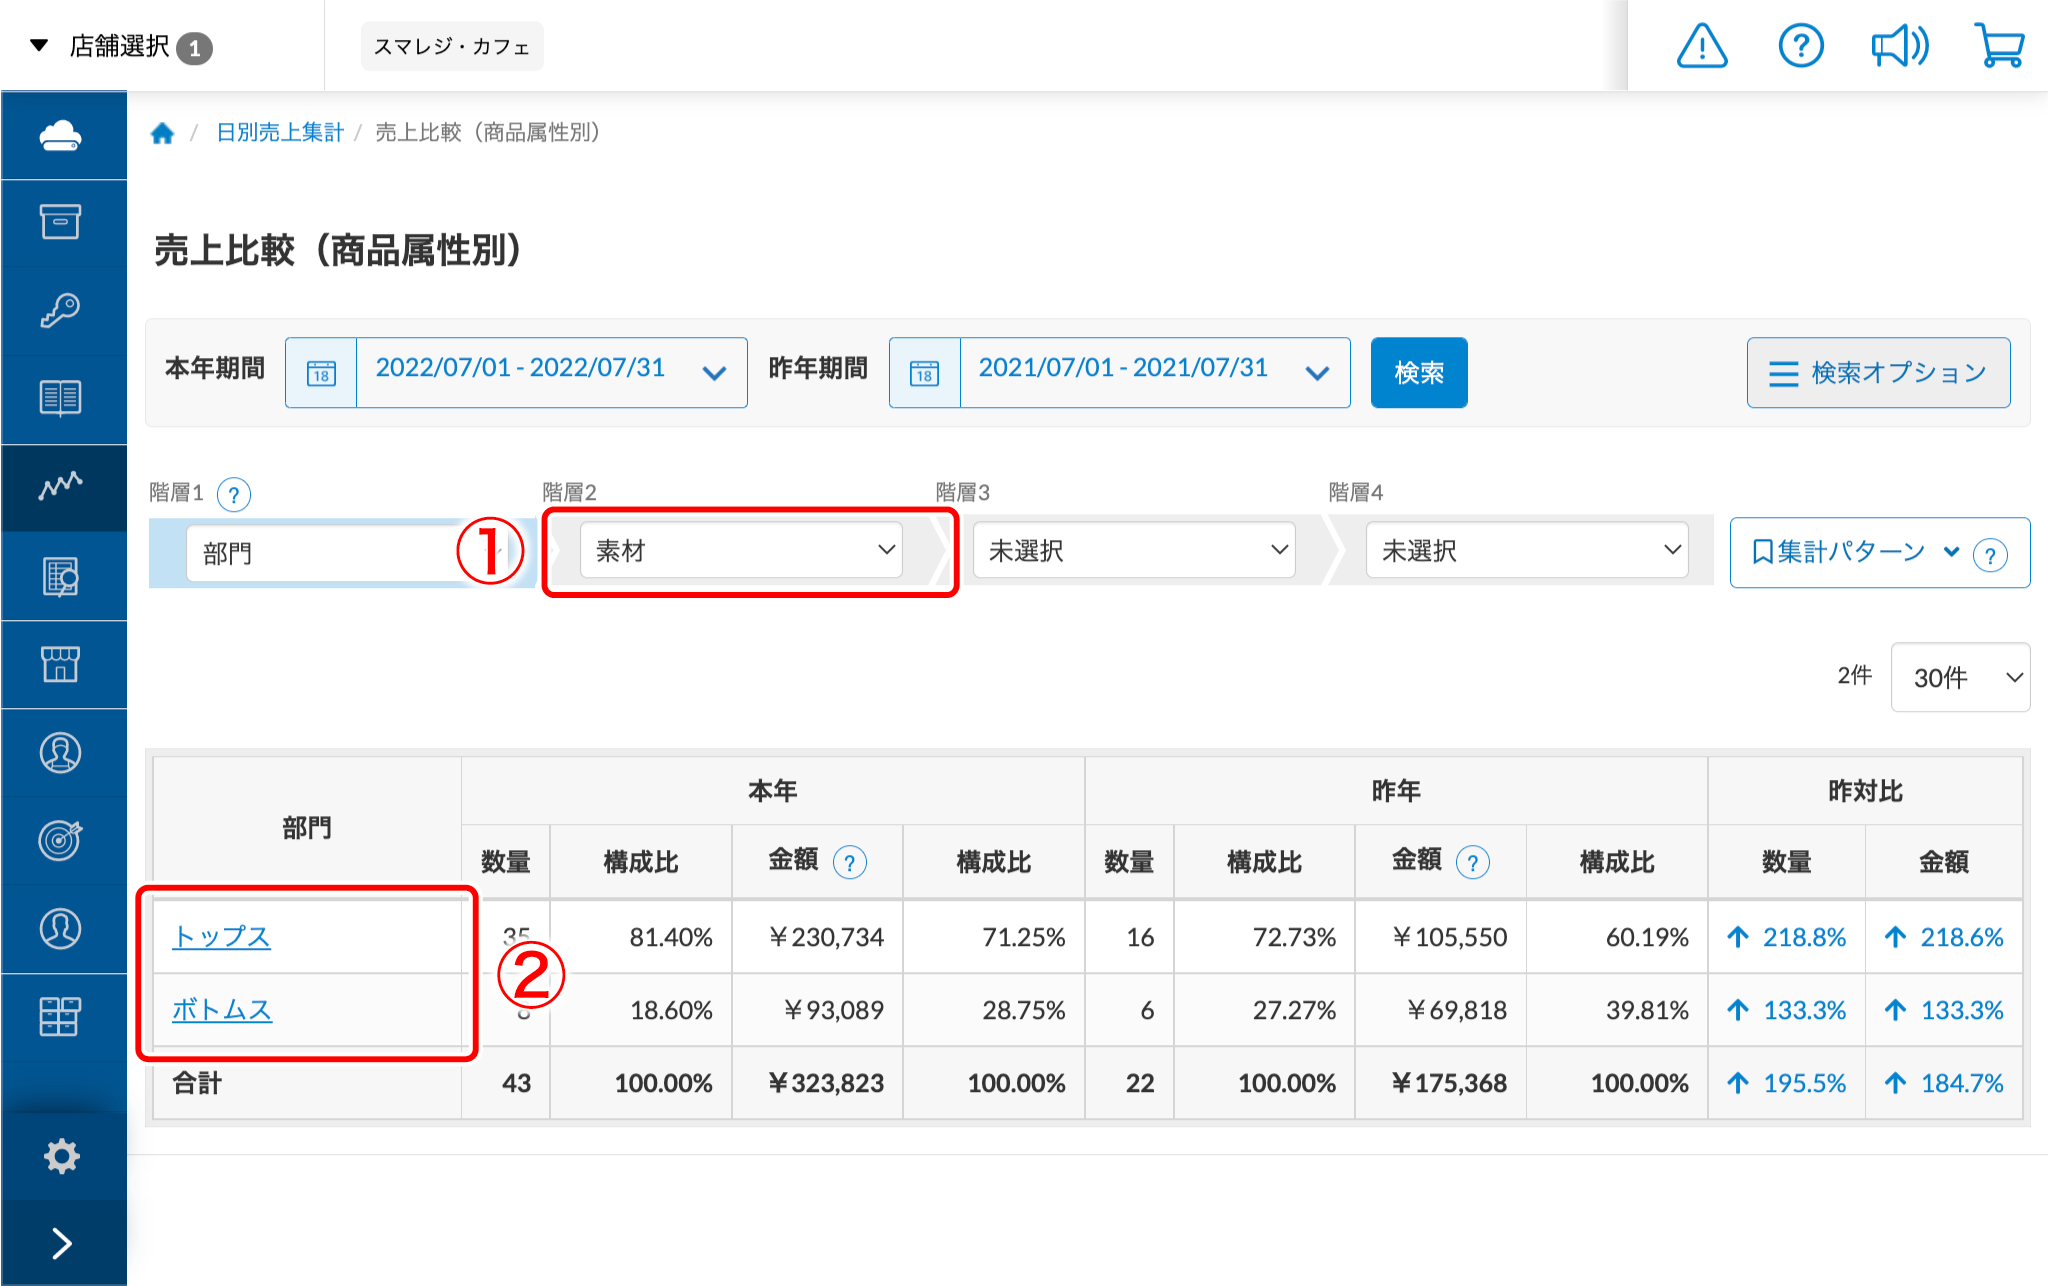Click the 検索 search button
This screenshot has width=2048, height=1286.
[1418, 373]
